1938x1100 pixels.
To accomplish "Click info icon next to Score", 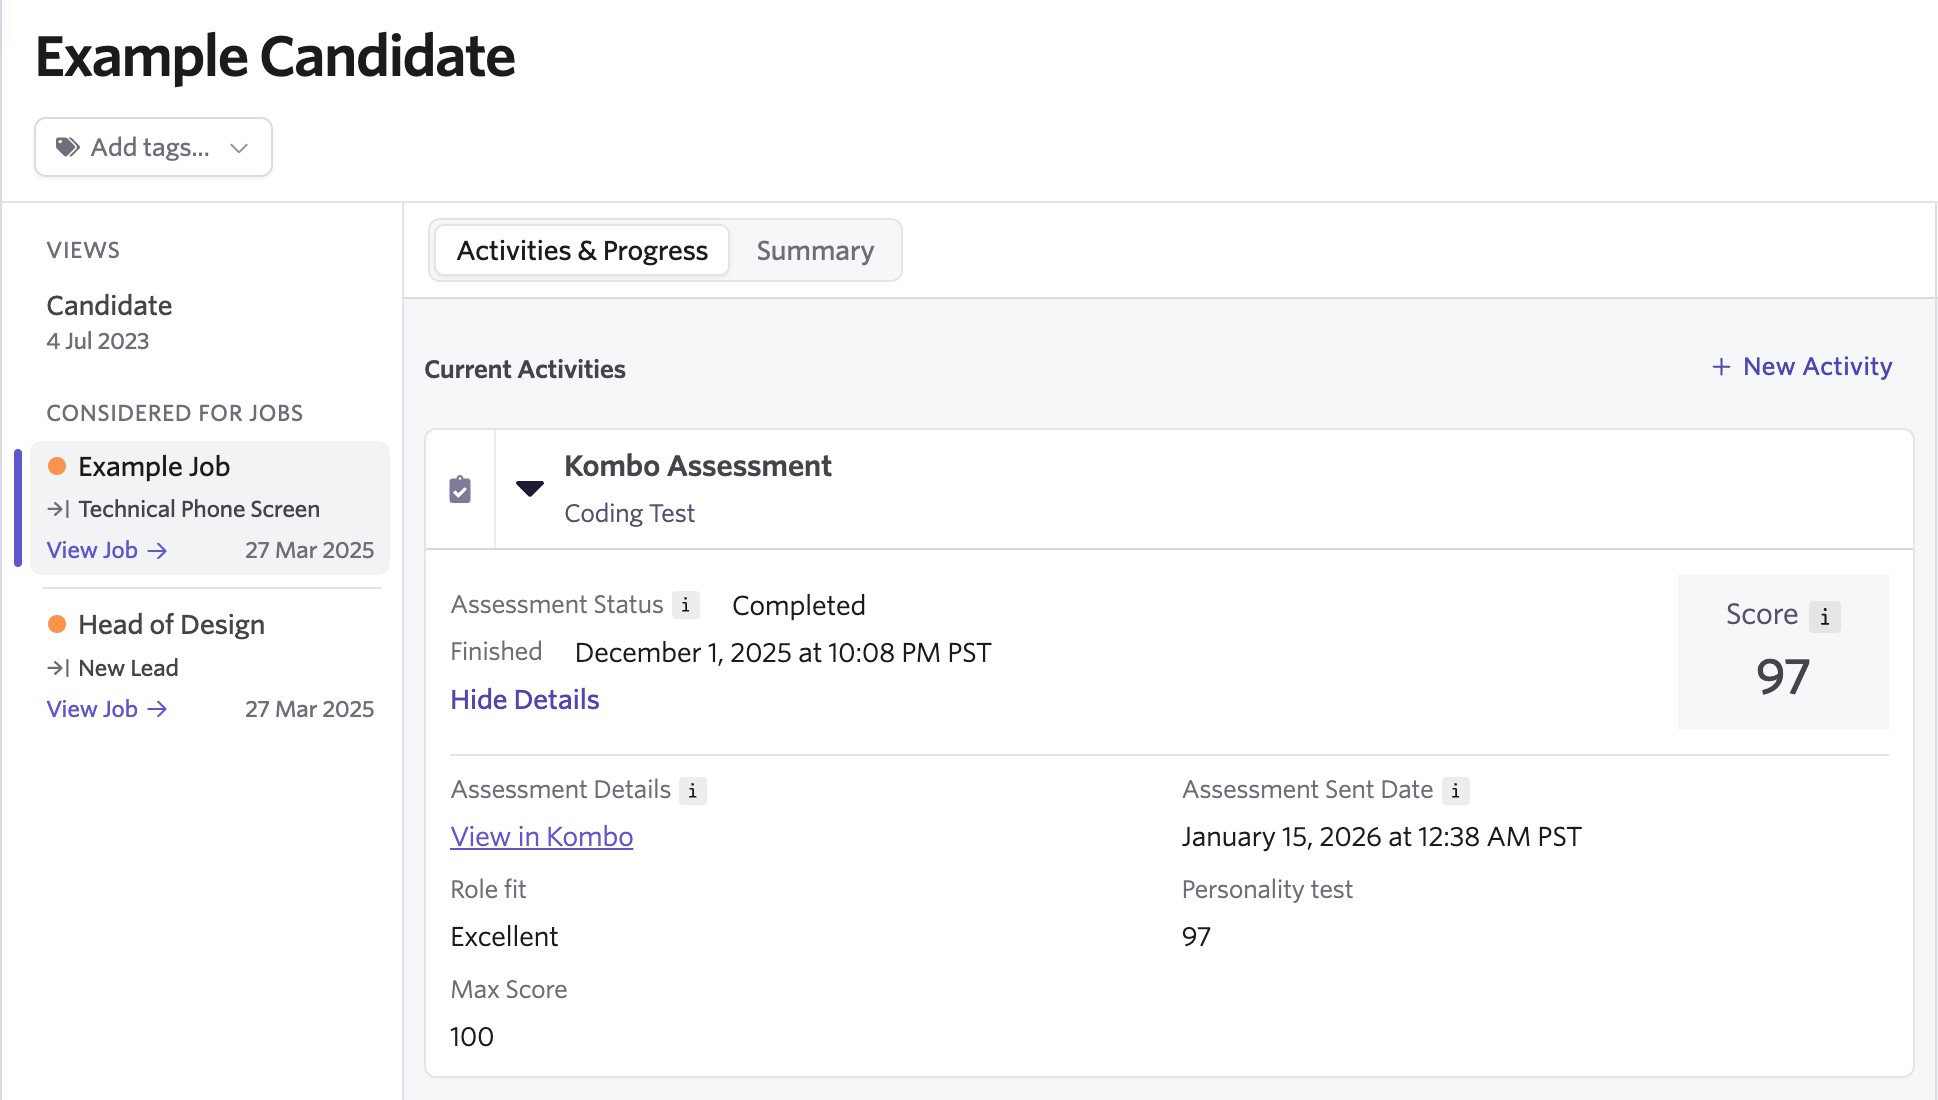I will [1824, 616].
